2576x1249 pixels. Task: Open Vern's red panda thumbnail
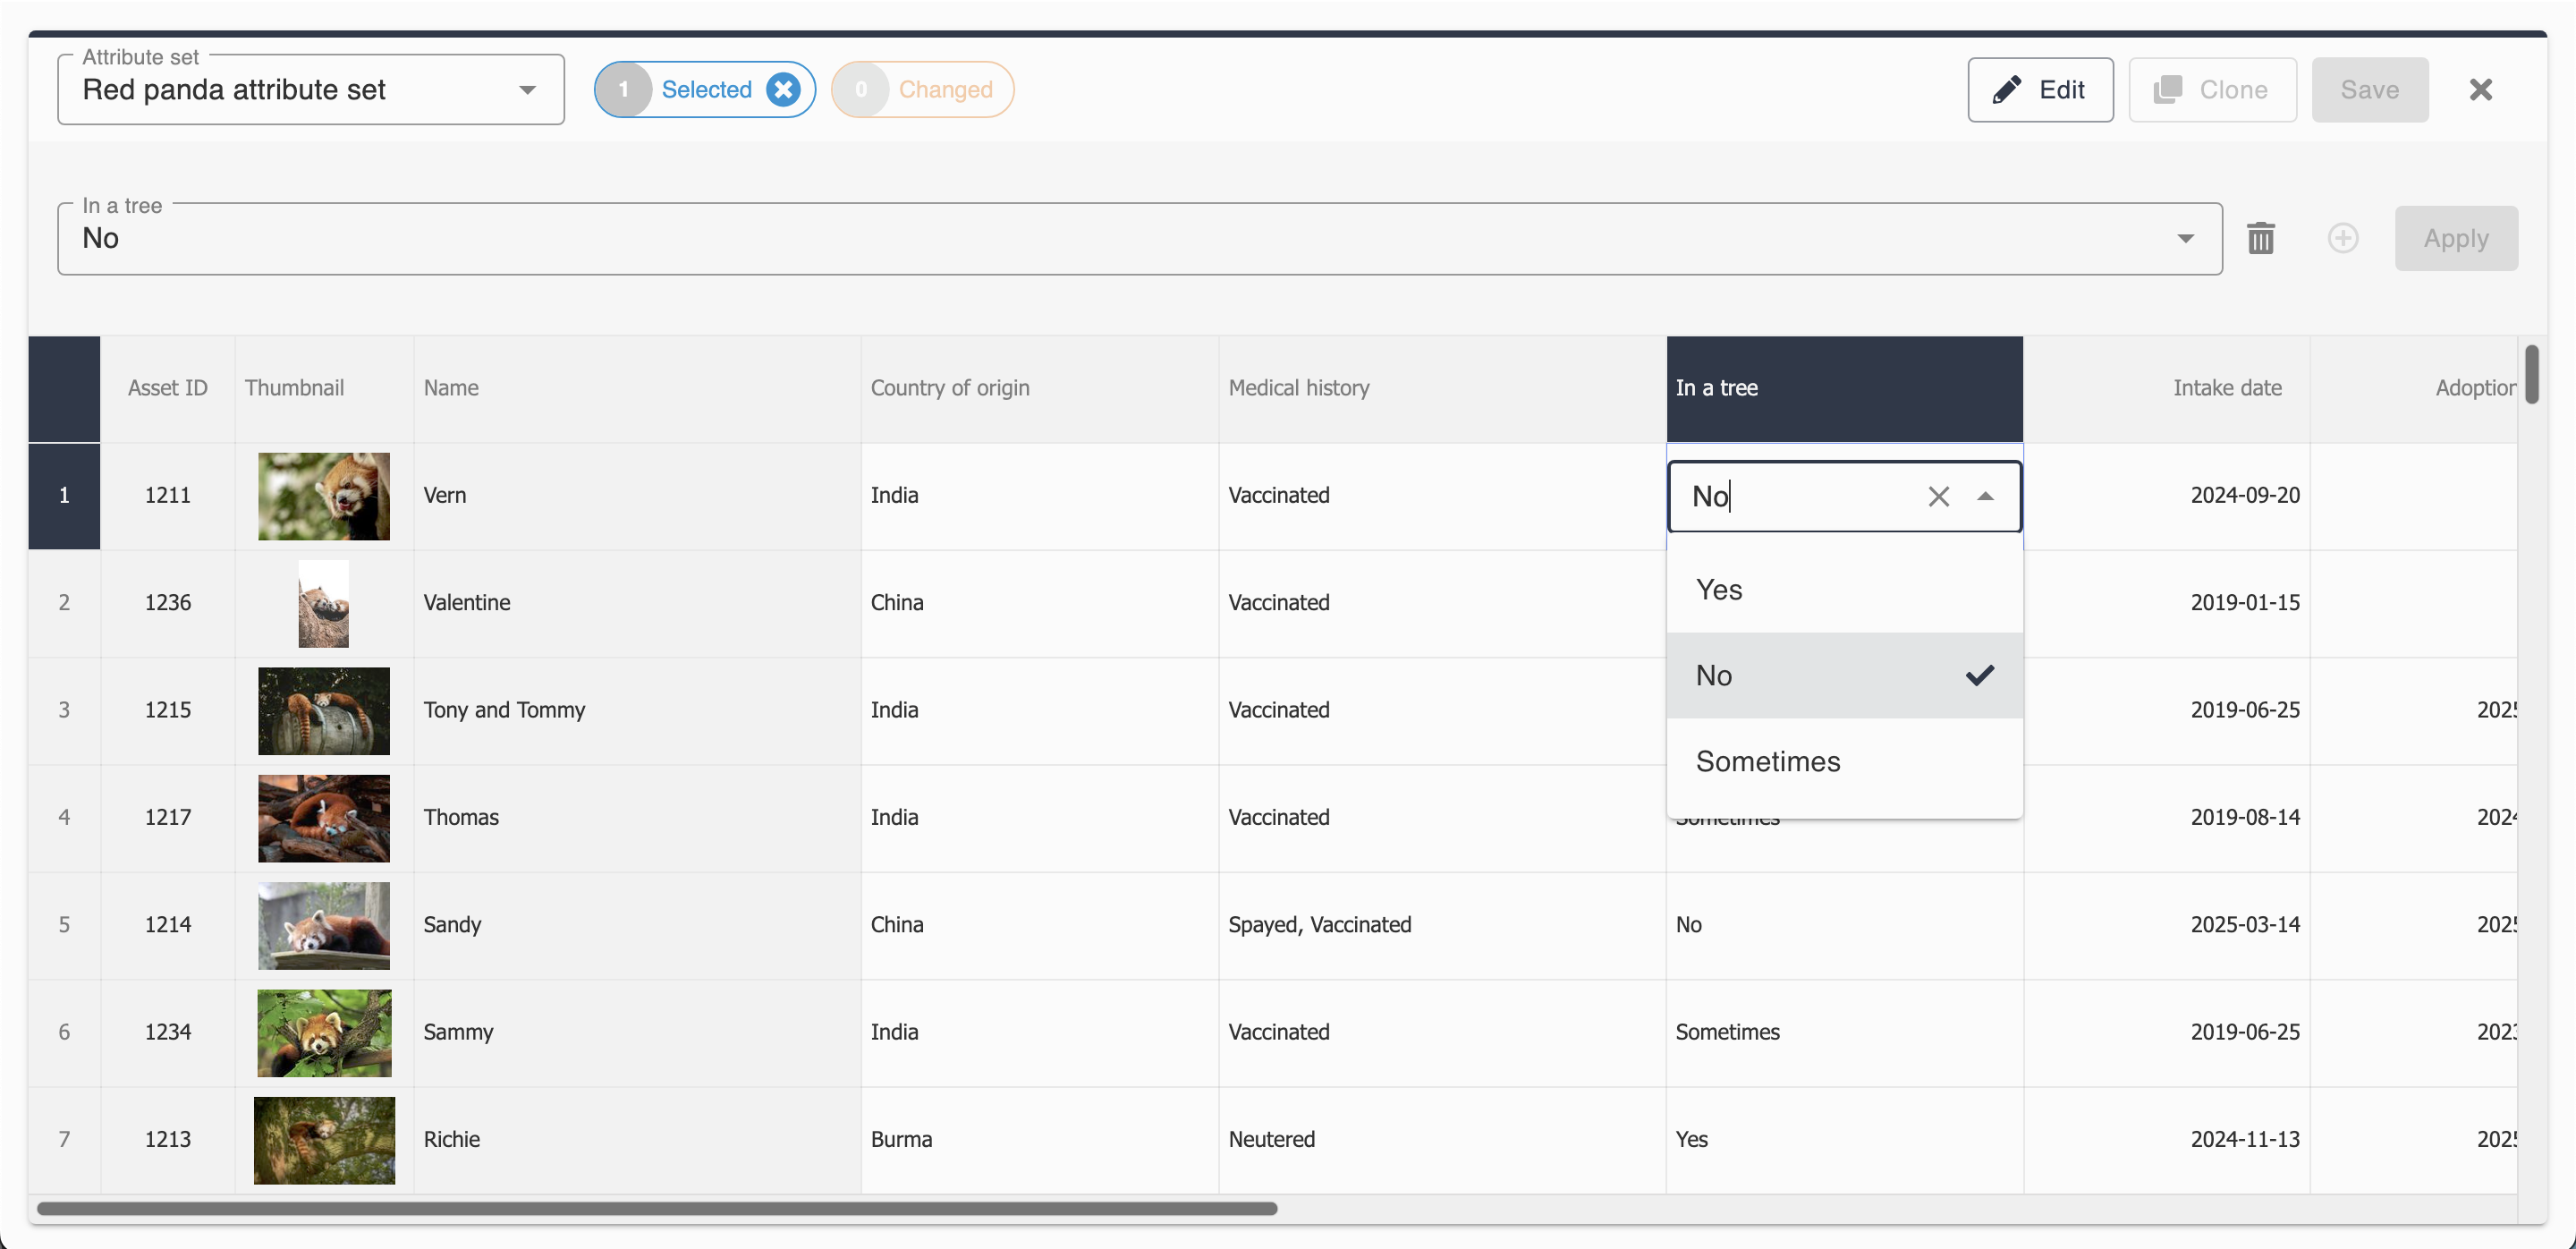324,496
